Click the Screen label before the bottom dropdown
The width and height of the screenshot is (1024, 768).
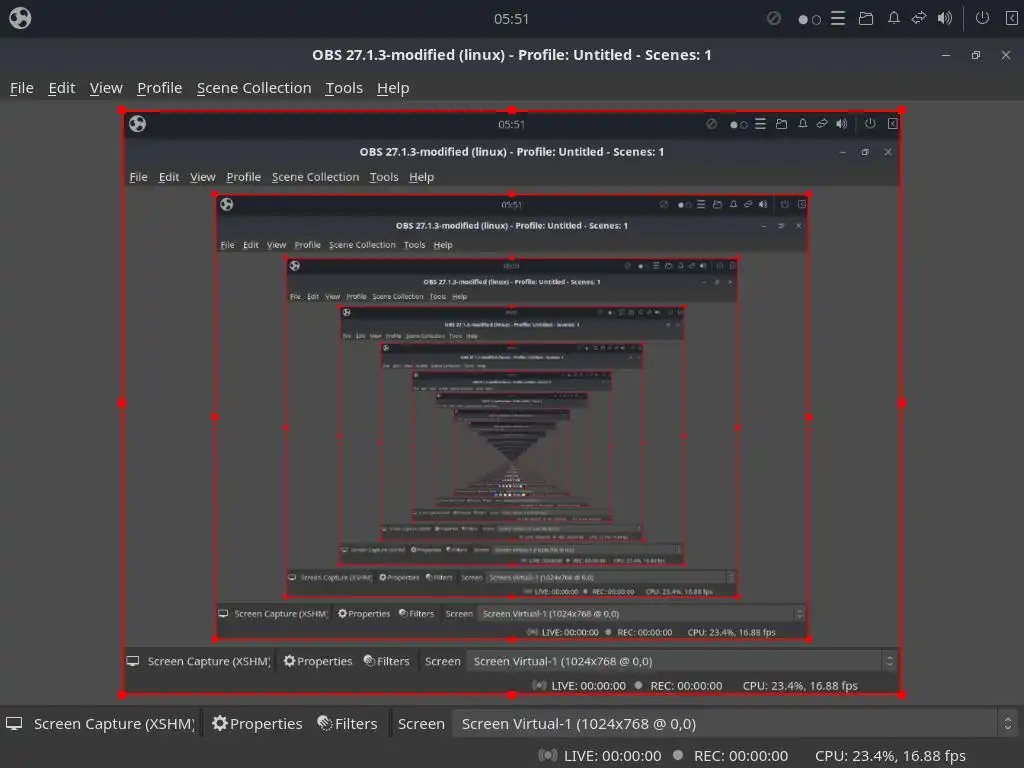coord(421,724)
